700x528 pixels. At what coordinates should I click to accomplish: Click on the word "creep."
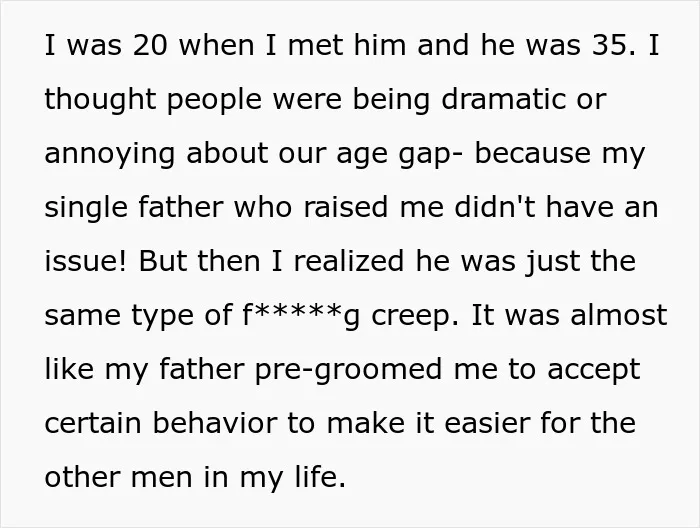pyautogui.click(x=415, y=316)
